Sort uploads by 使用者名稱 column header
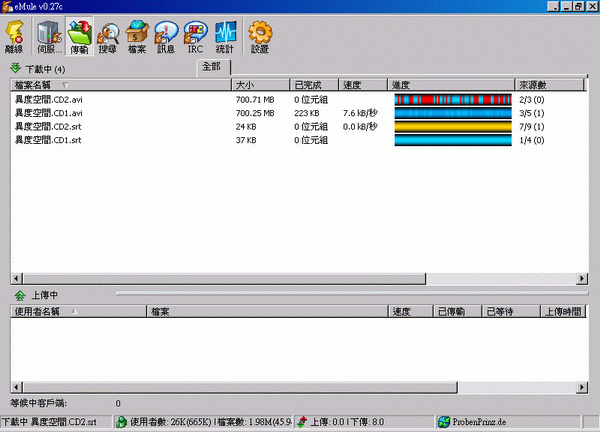Screen dimensions: 600x432 click(x=78, y=311)
